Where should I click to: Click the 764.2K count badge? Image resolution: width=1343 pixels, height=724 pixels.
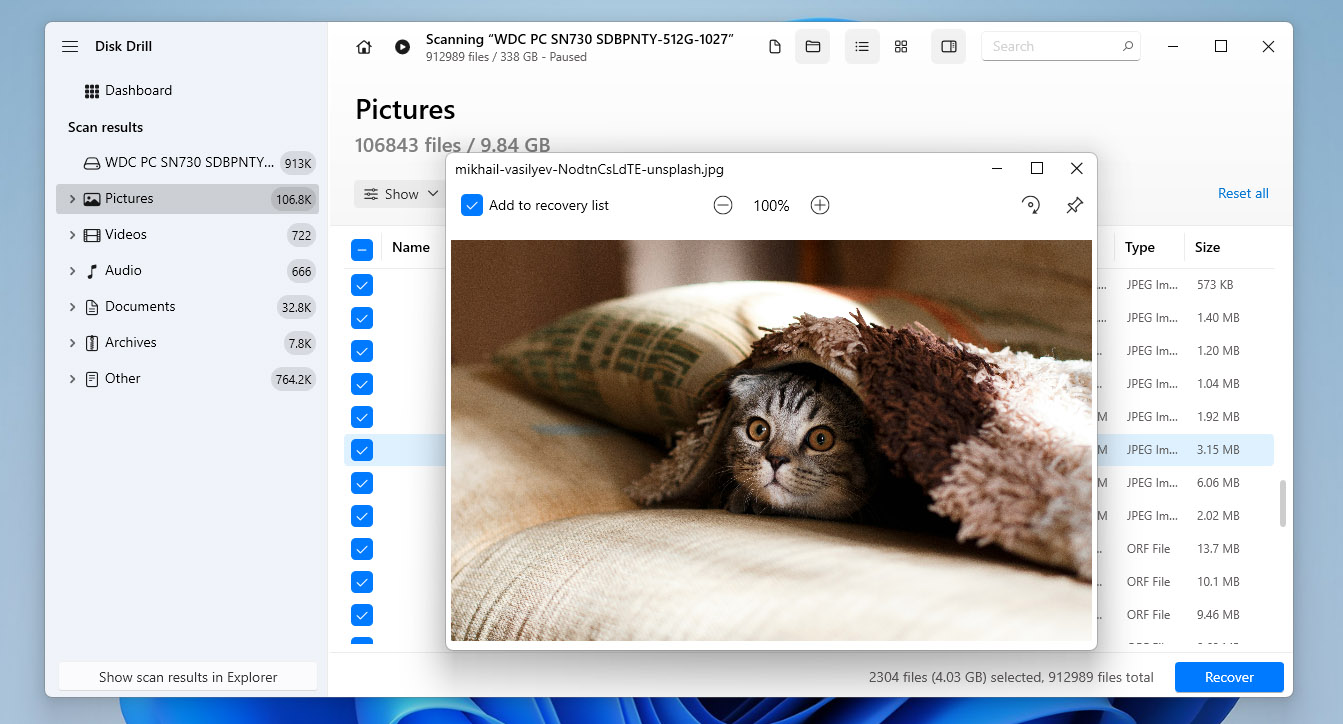coord(294,380)
